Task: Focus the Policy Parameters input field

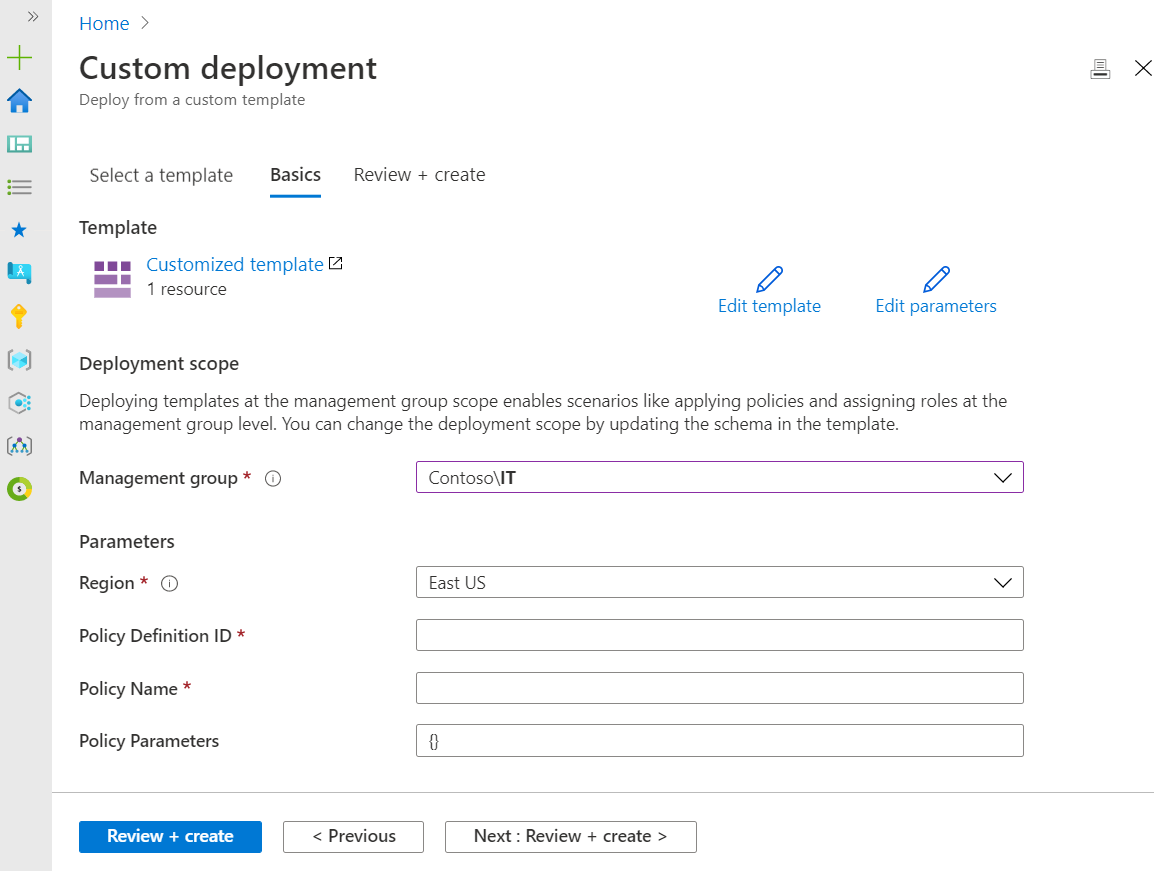Action: tap(719, 741)
